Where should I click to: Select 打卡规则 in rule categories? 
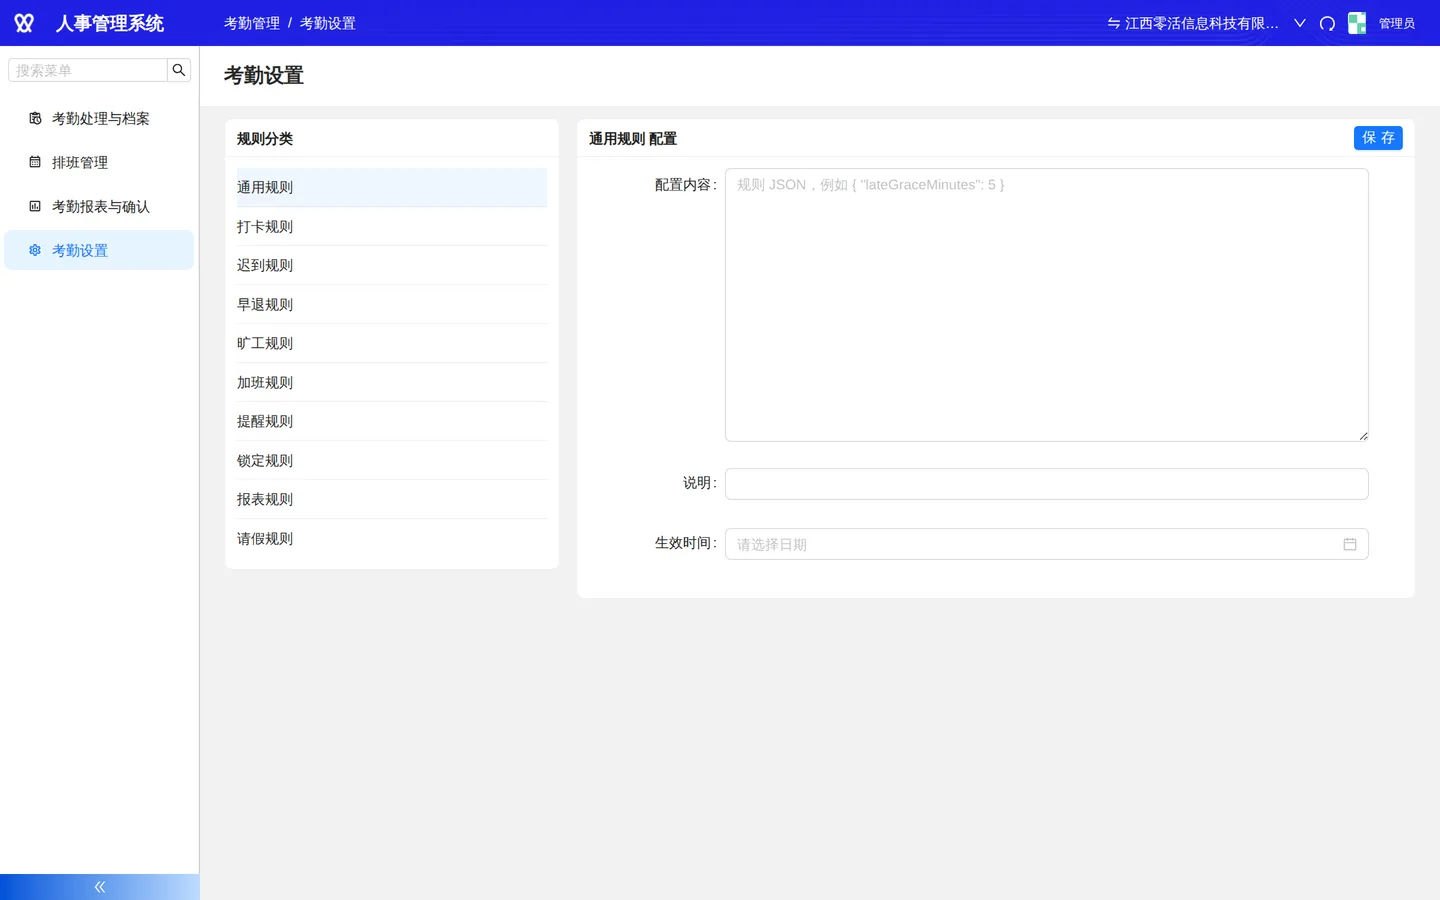pos(392,226)
